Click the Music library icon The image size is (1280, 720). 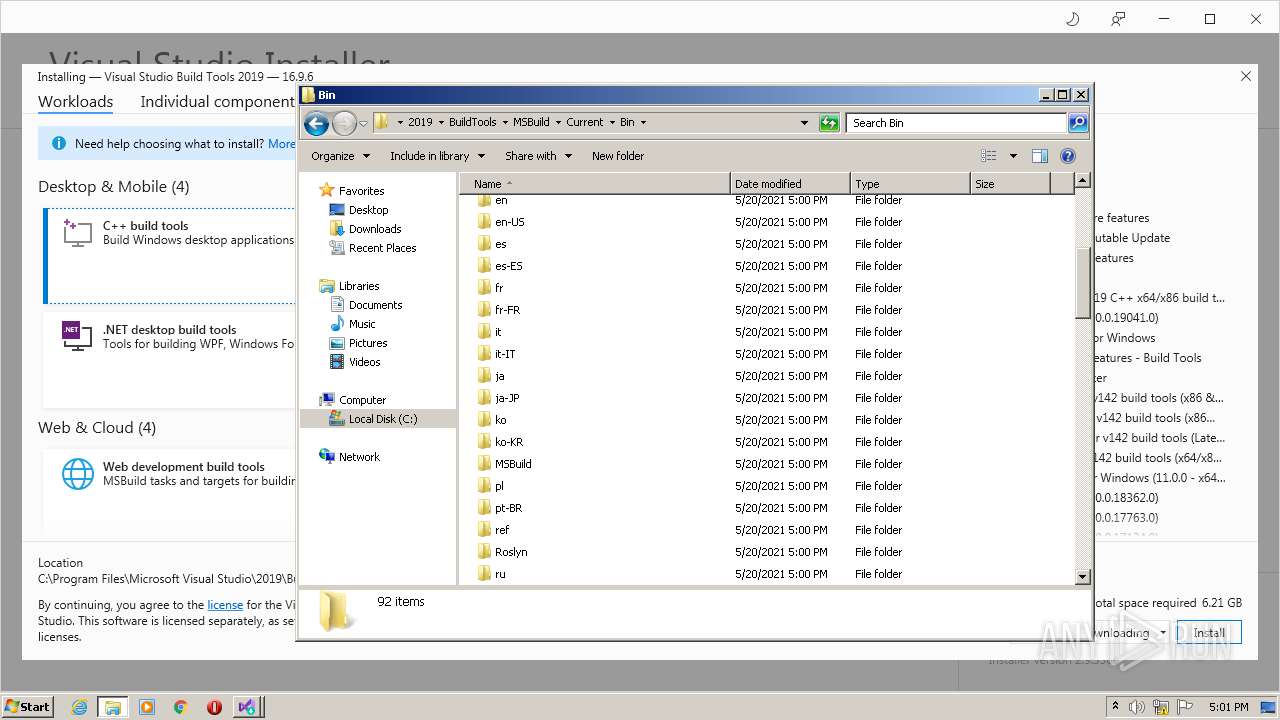(x=337, y=324)
